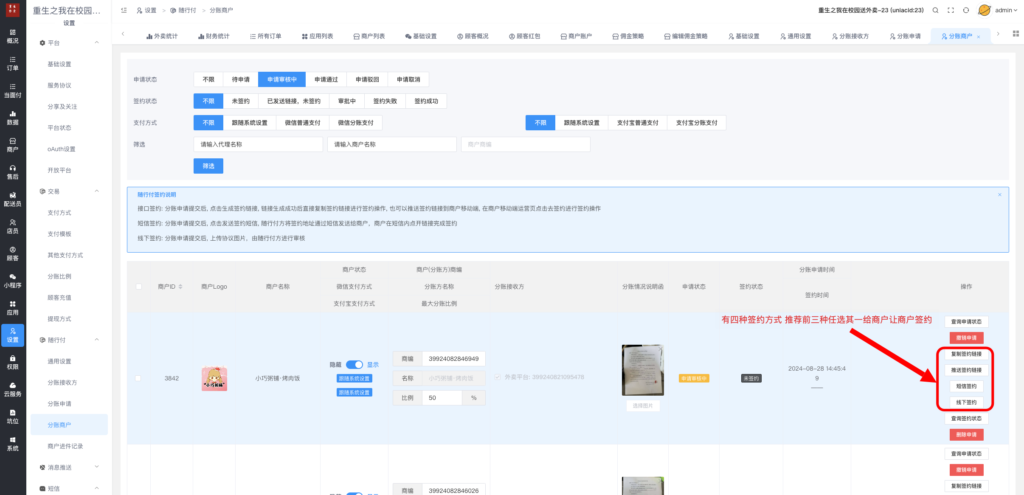The height and width of the screenshot is (495, 1024).
Task: Click the red app logo at top-left
Action: [x=12, y=10]
